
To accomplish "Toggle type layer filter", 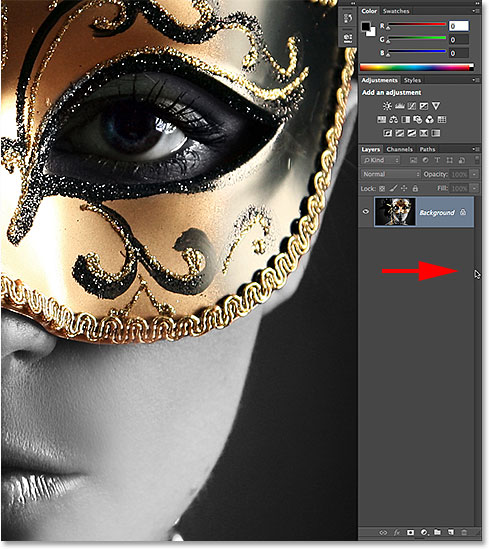I will click(437, 160).
